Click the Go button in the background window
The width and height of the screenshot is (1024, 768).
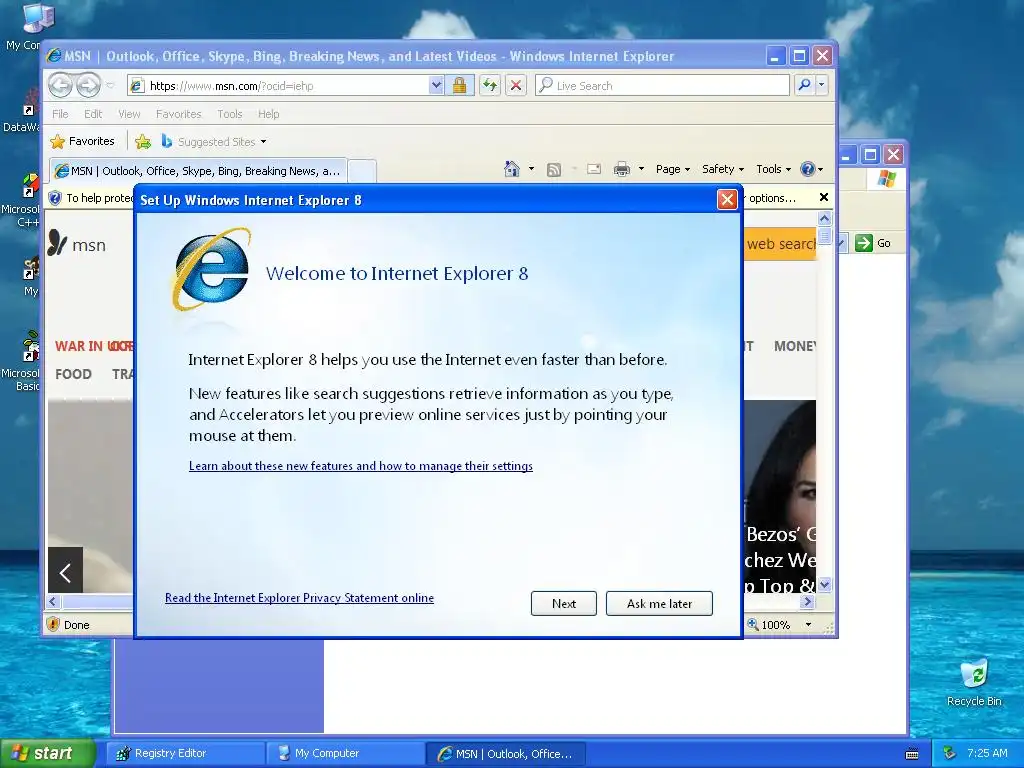873,243
